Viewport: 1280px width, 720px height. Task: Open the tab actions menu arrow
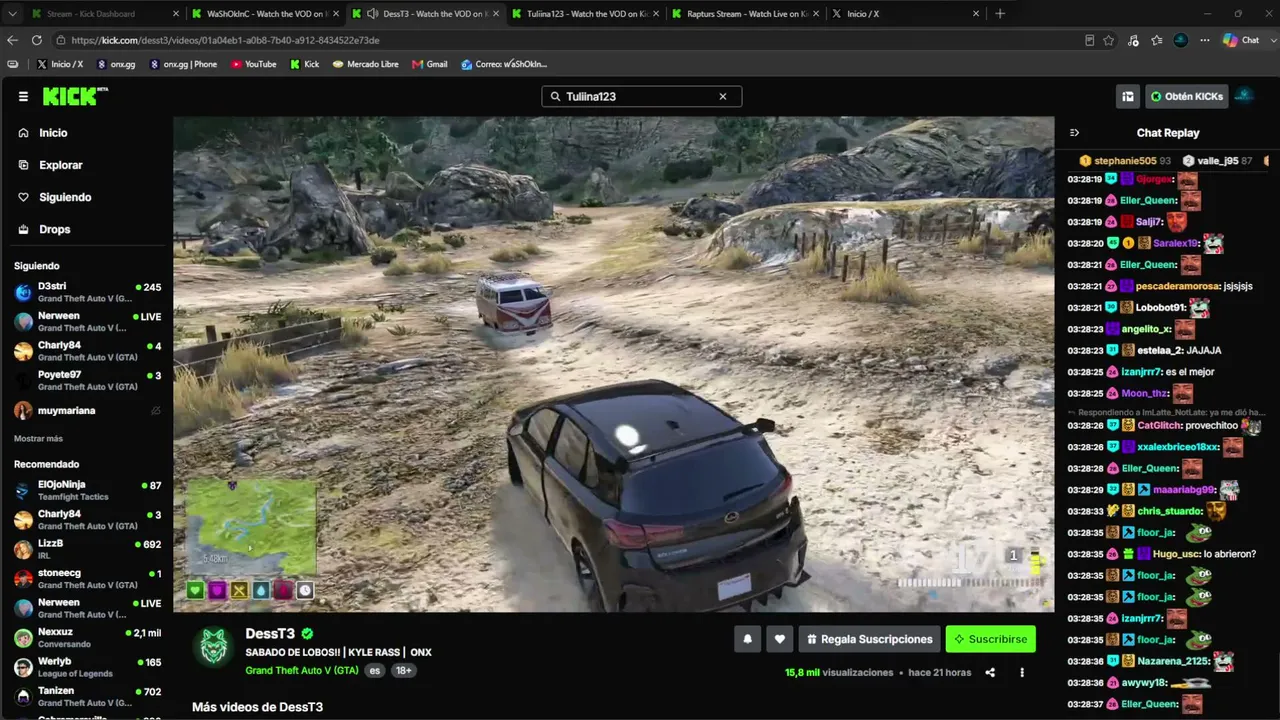tap(11, 14)
